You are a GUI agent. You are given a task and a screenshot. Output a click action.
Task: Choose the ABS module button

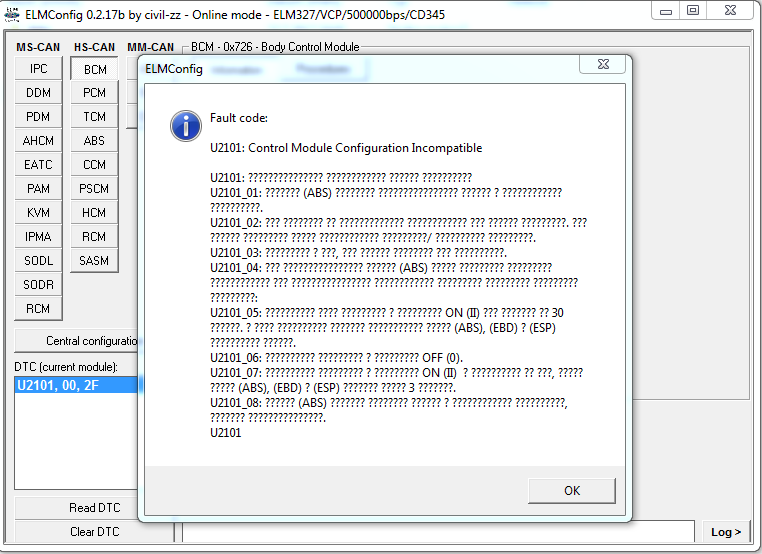[94, 141]
